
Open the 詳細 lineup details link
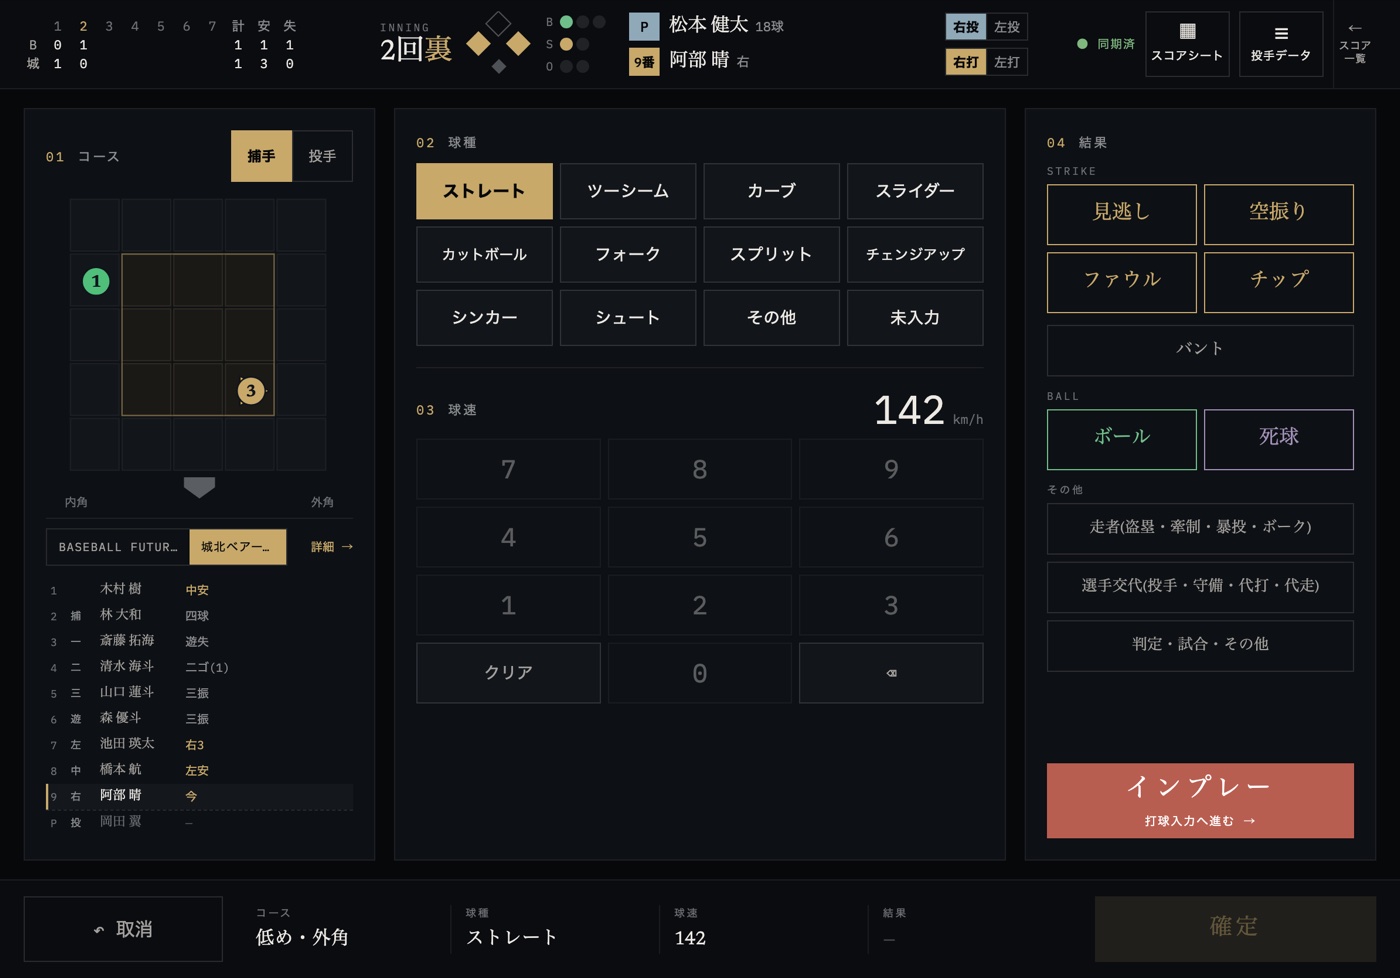[x=332, y=547]
